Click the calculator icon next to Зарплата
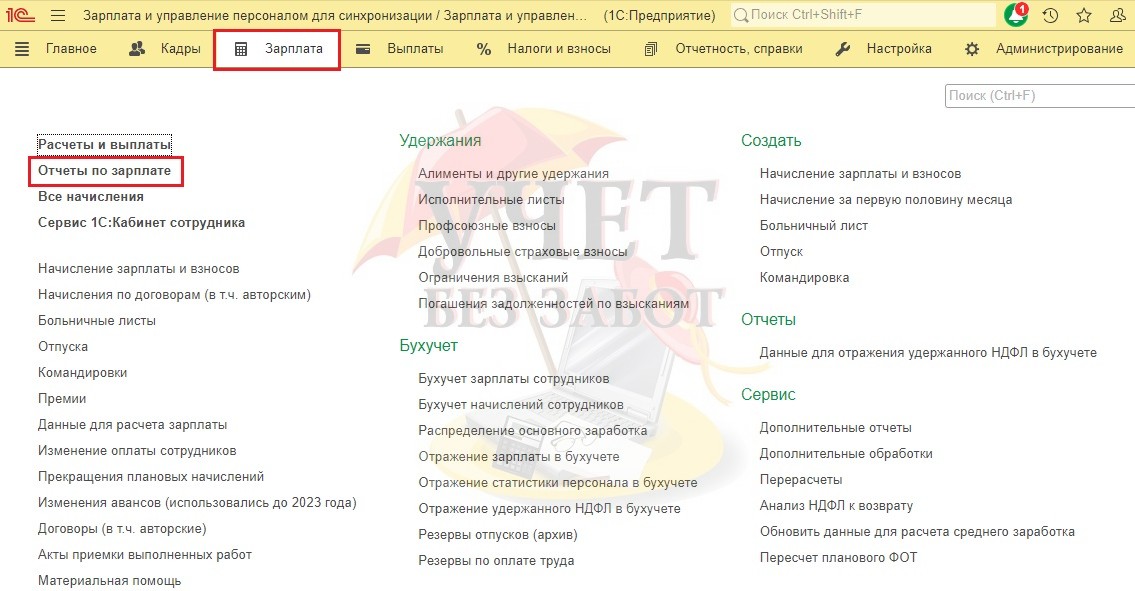The height and width of the screenshot is (591, 1135). tap(241, 49)
